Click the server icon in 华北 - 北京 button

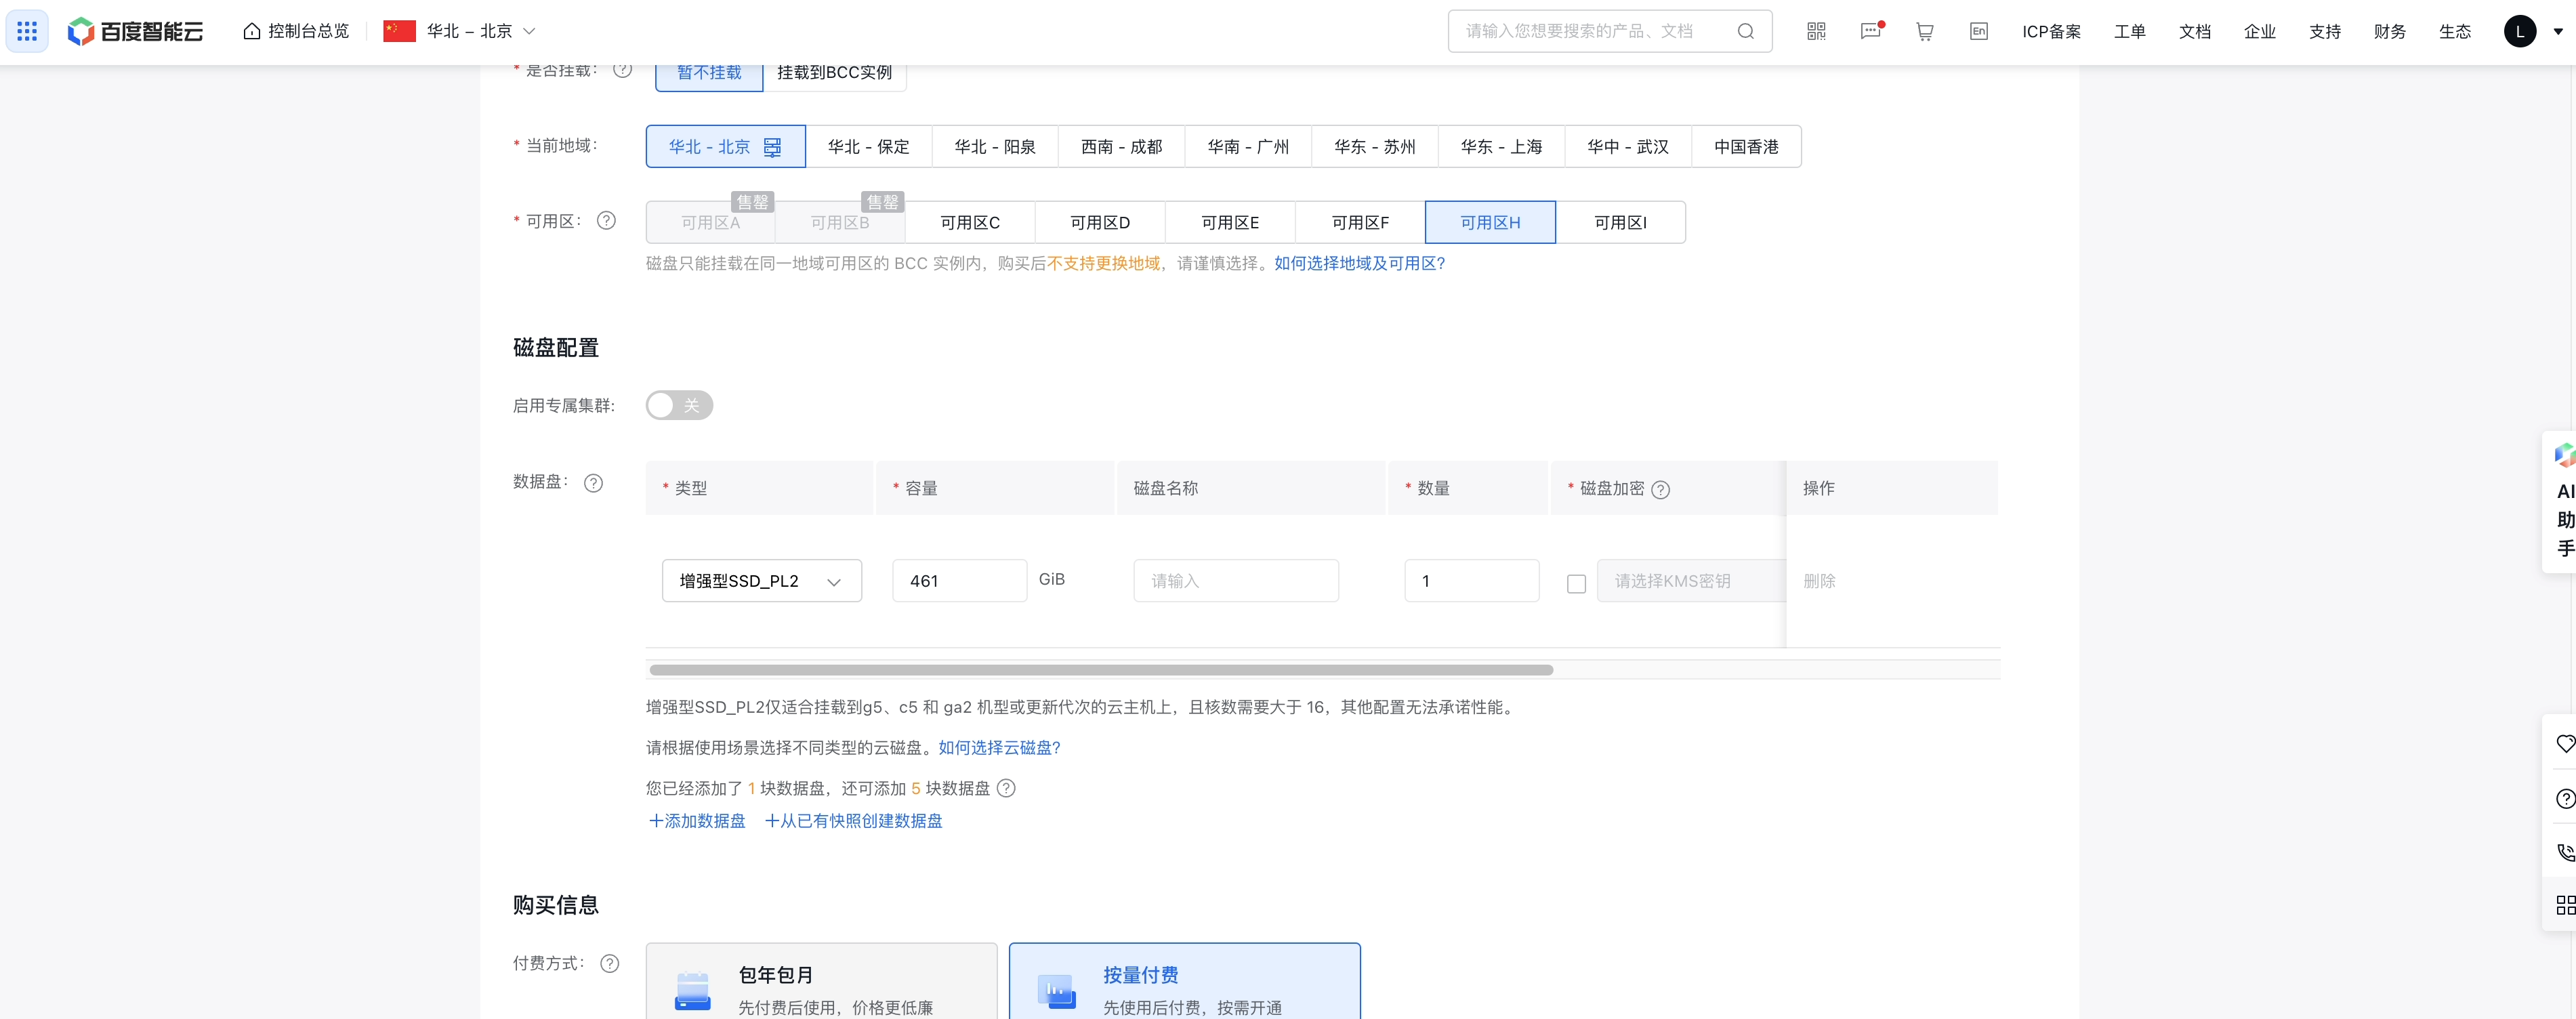tap(772, 147)
